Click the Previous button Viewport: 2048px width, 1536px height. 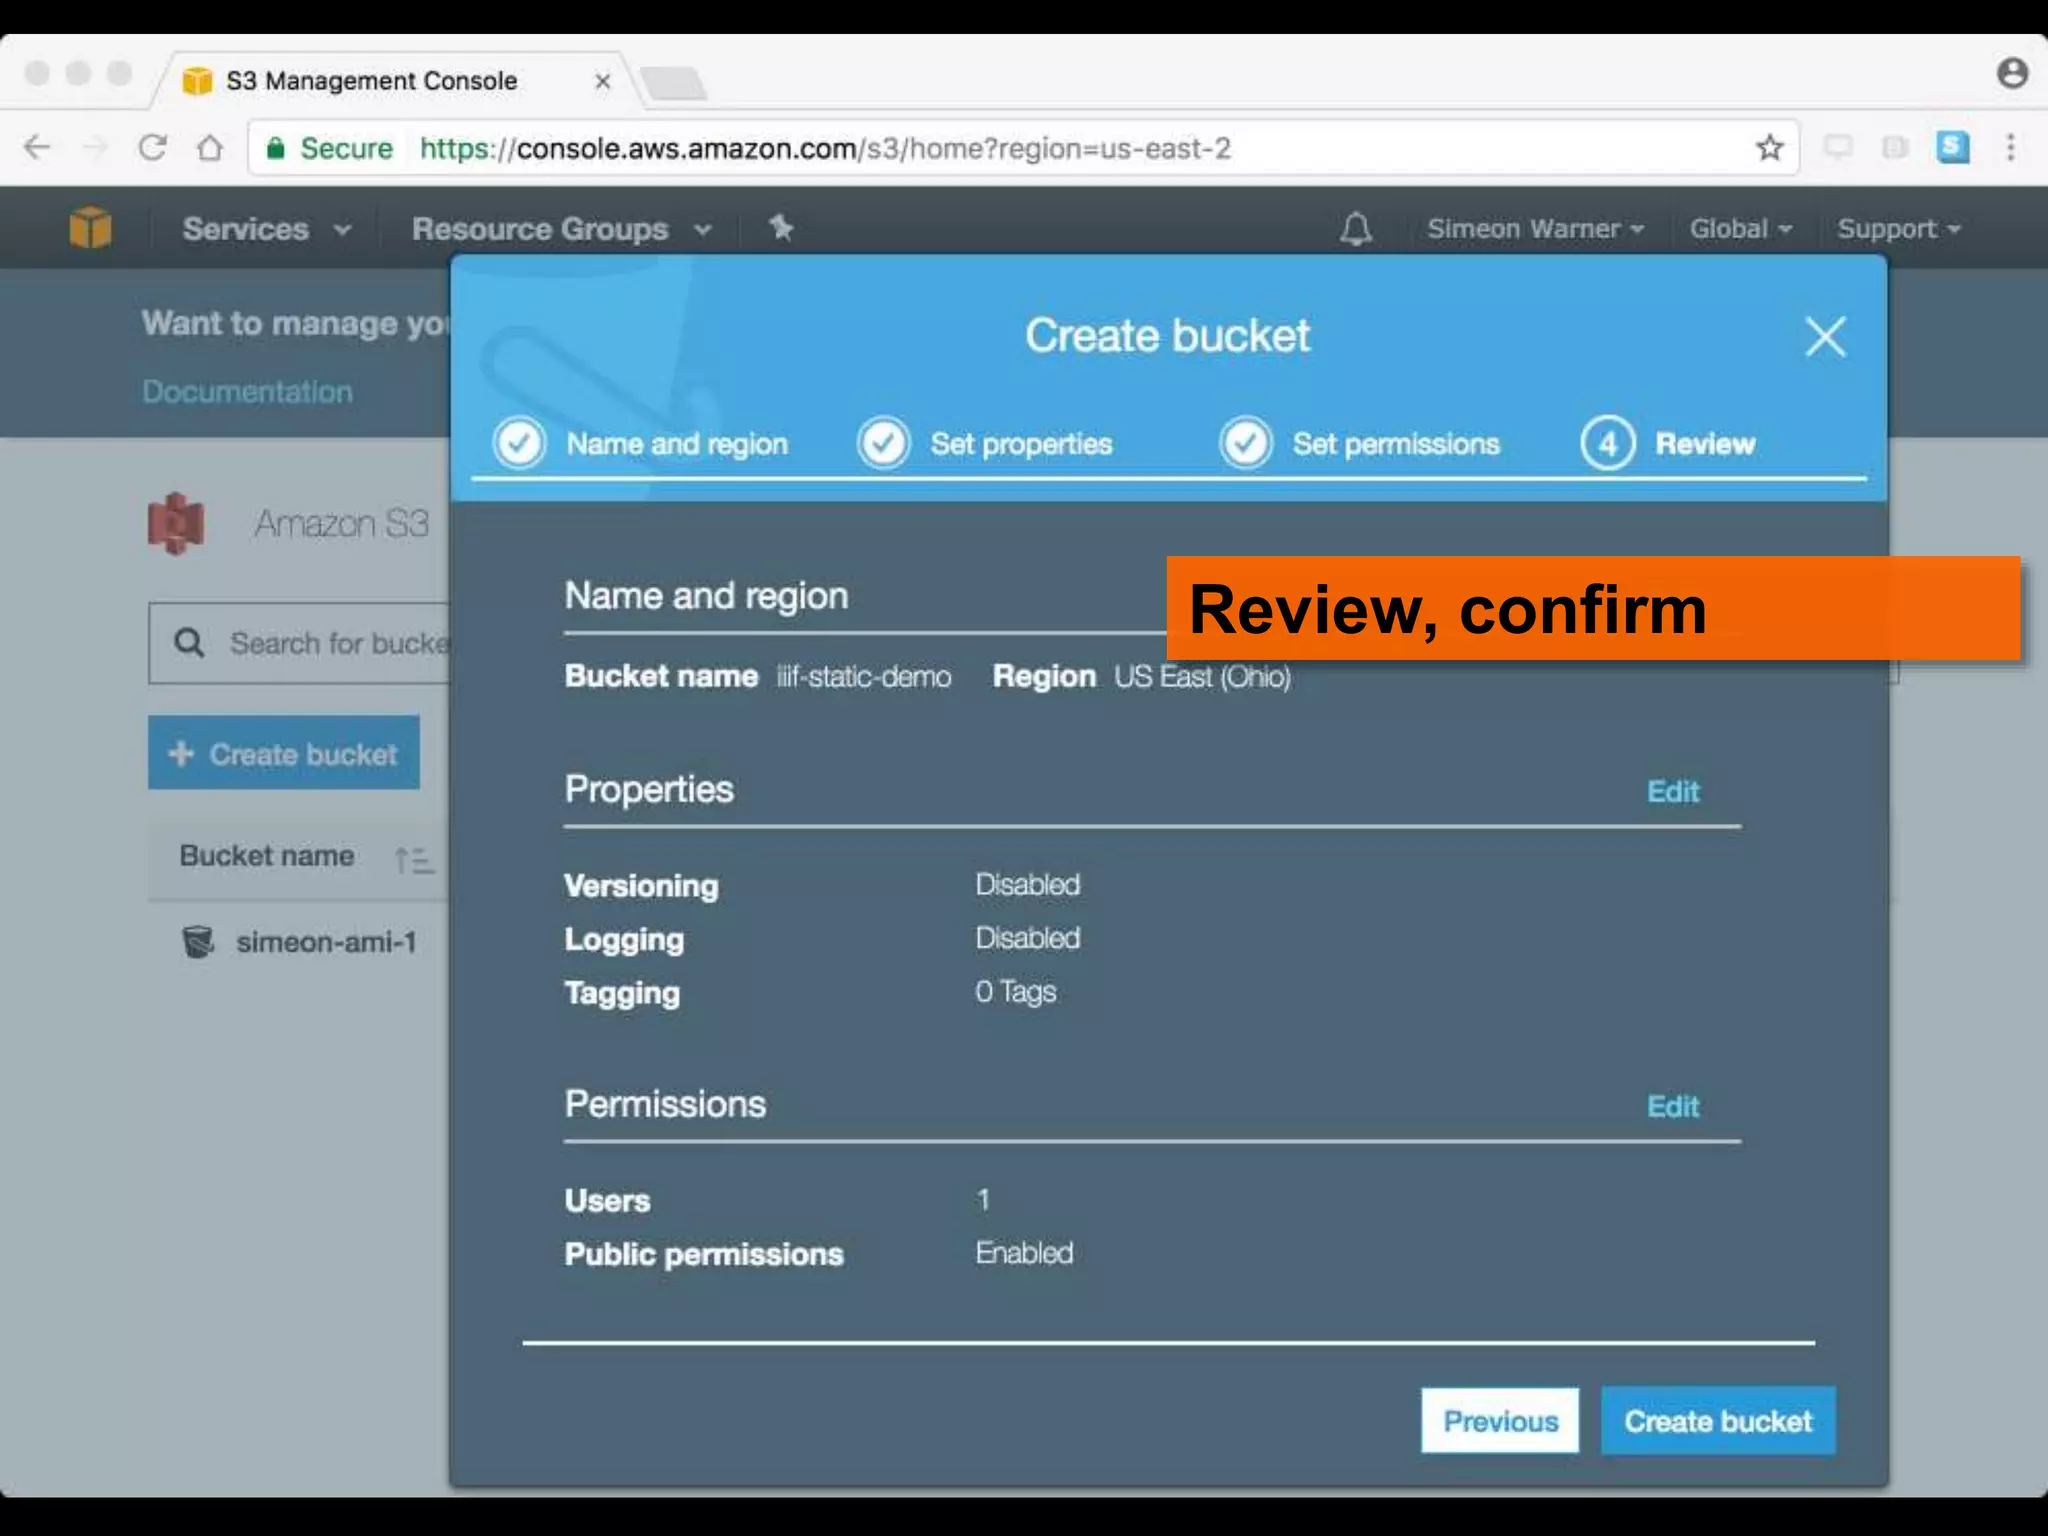point(1500,1420)
